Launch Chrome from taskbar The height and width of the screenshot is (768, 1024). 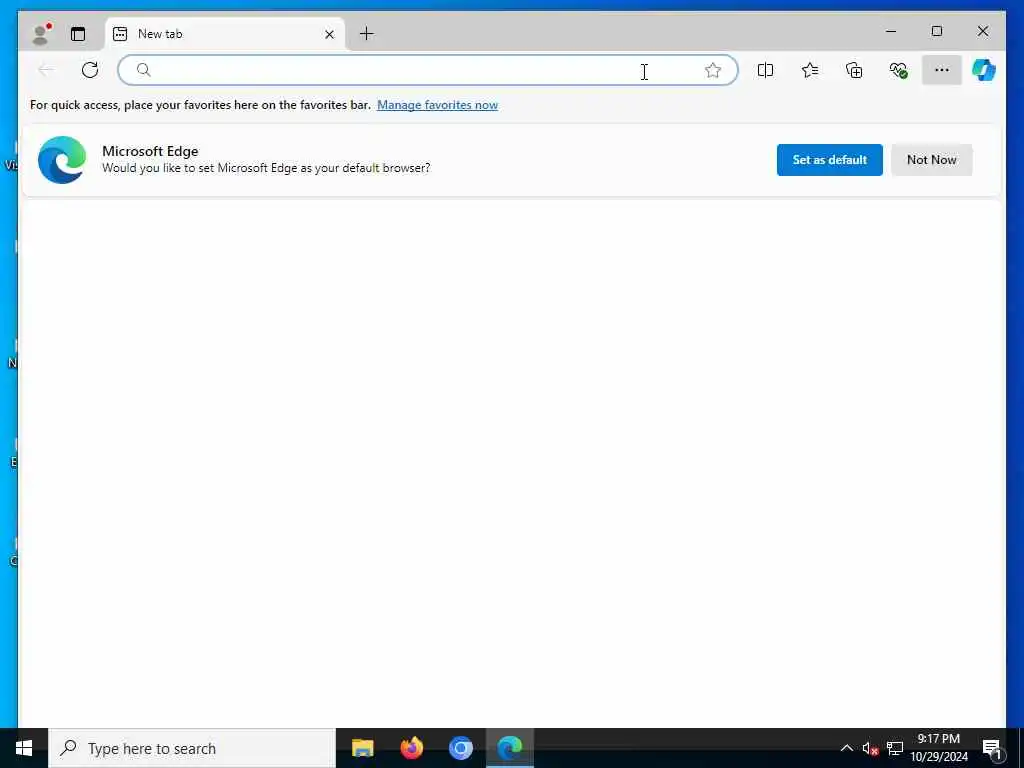pos(460,748)
